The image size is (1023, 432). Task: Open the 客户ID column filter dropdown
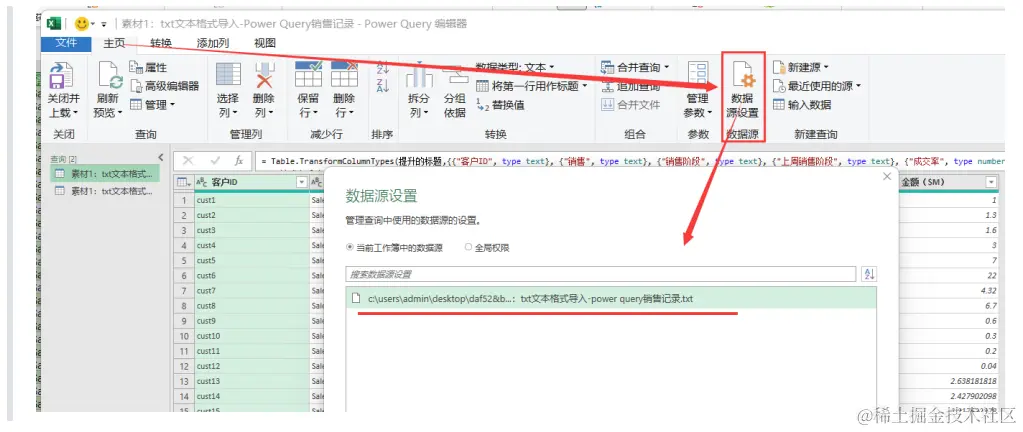(301, 182)
